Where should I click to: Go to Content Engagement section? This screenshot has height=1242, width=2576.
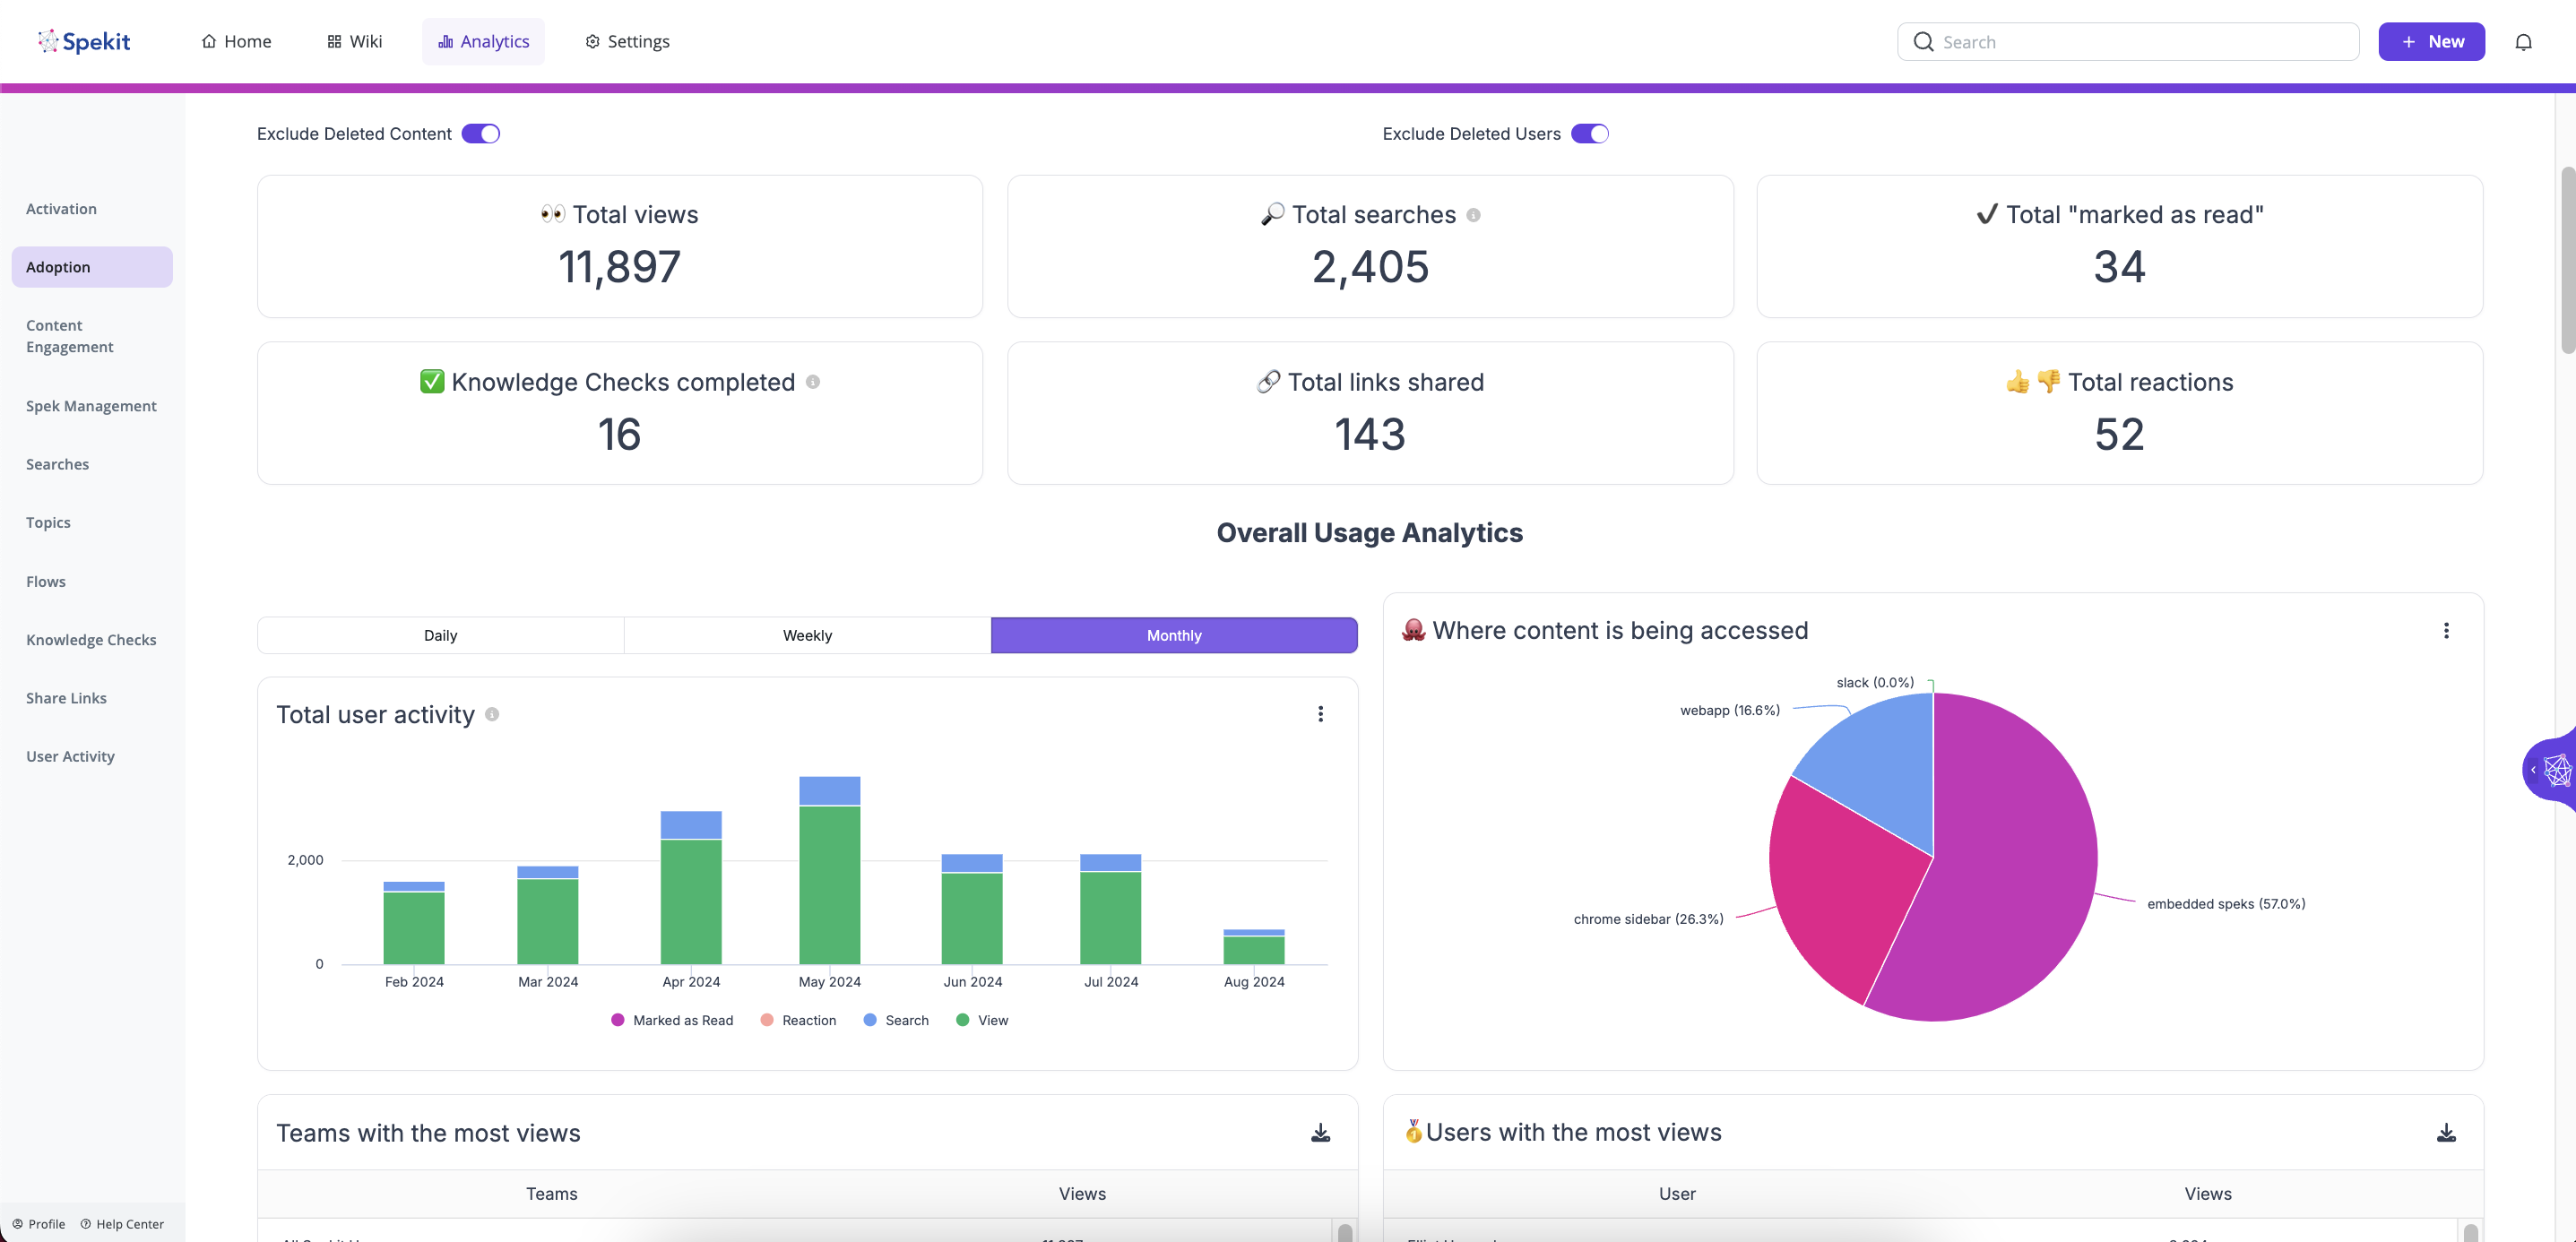tap(92, 336)
